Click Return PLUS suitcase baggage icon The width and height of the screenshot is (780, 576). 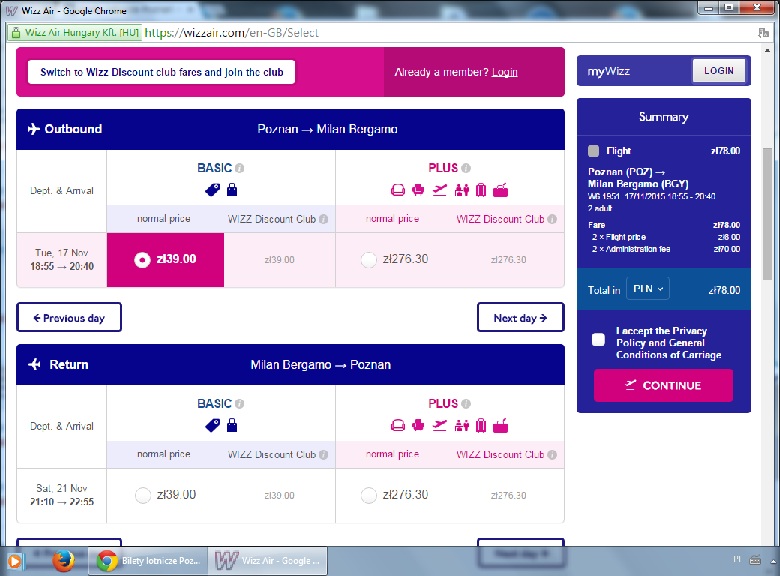[x=481, y=426]
